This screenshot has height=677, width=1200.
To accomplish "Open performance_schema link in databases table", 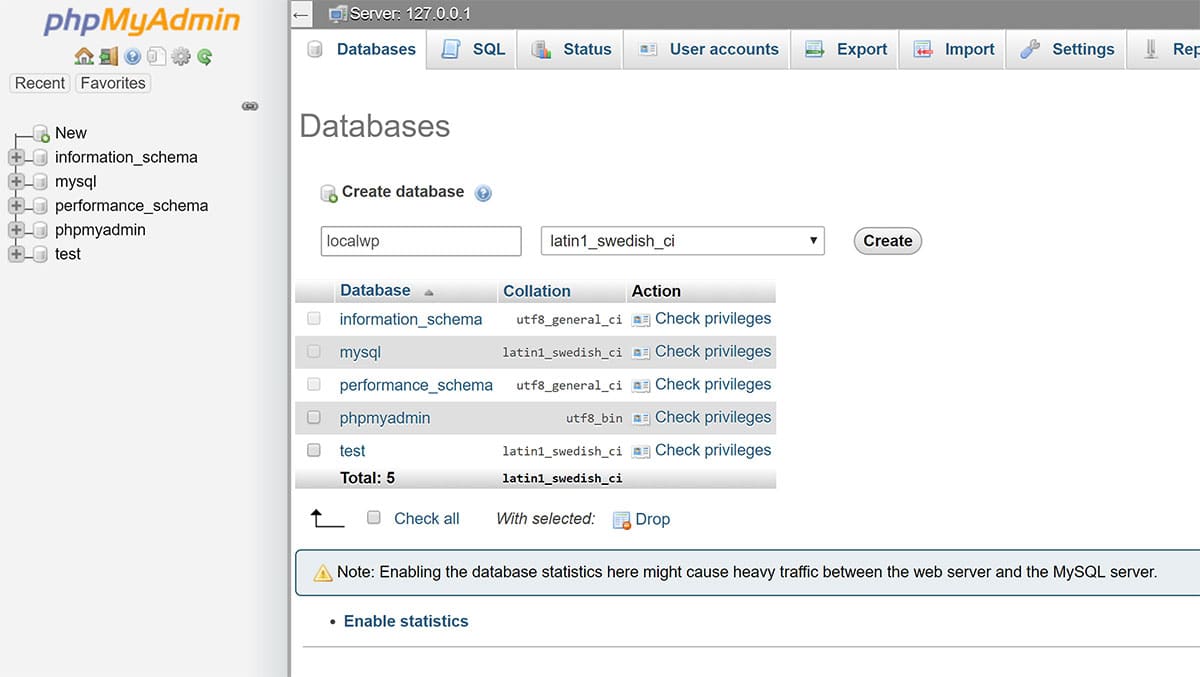I will coord(416,386).
